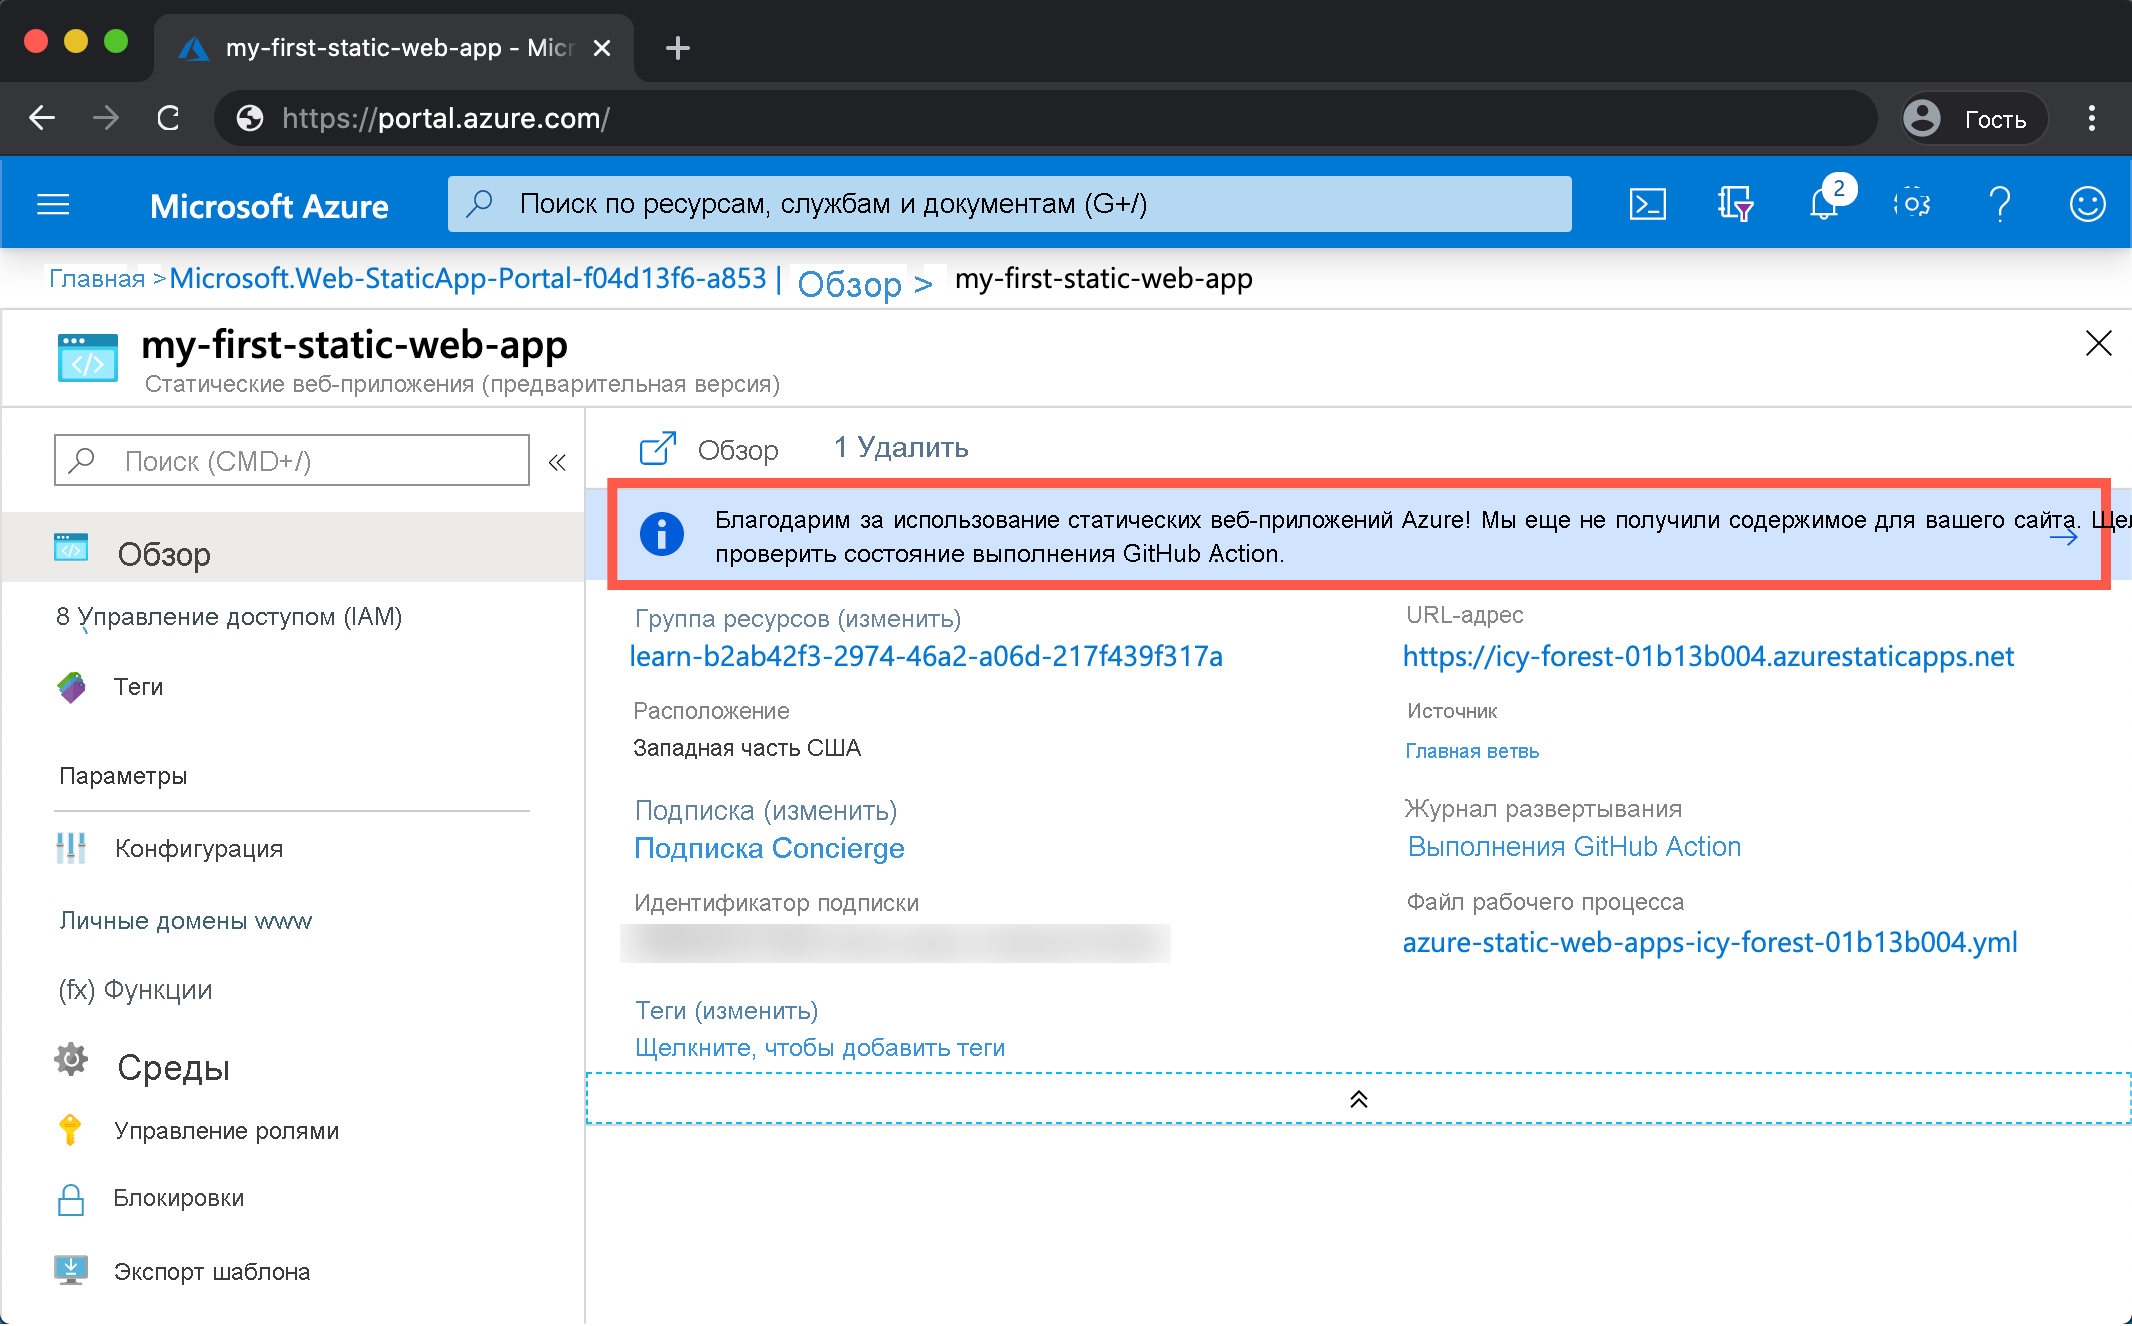Click the global search field in Azure header

pos(1009,204)
